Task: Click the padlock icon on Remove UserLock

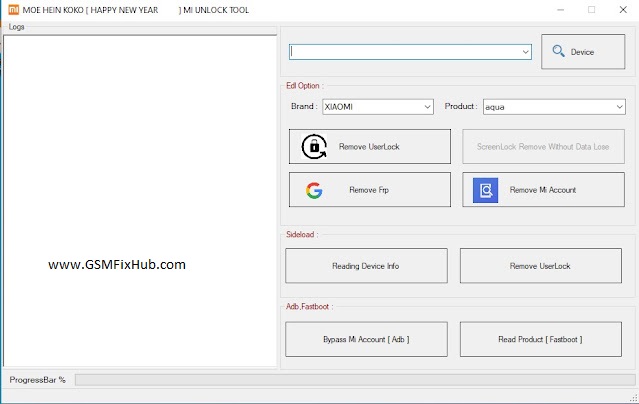Action: [x=314, y=146]
